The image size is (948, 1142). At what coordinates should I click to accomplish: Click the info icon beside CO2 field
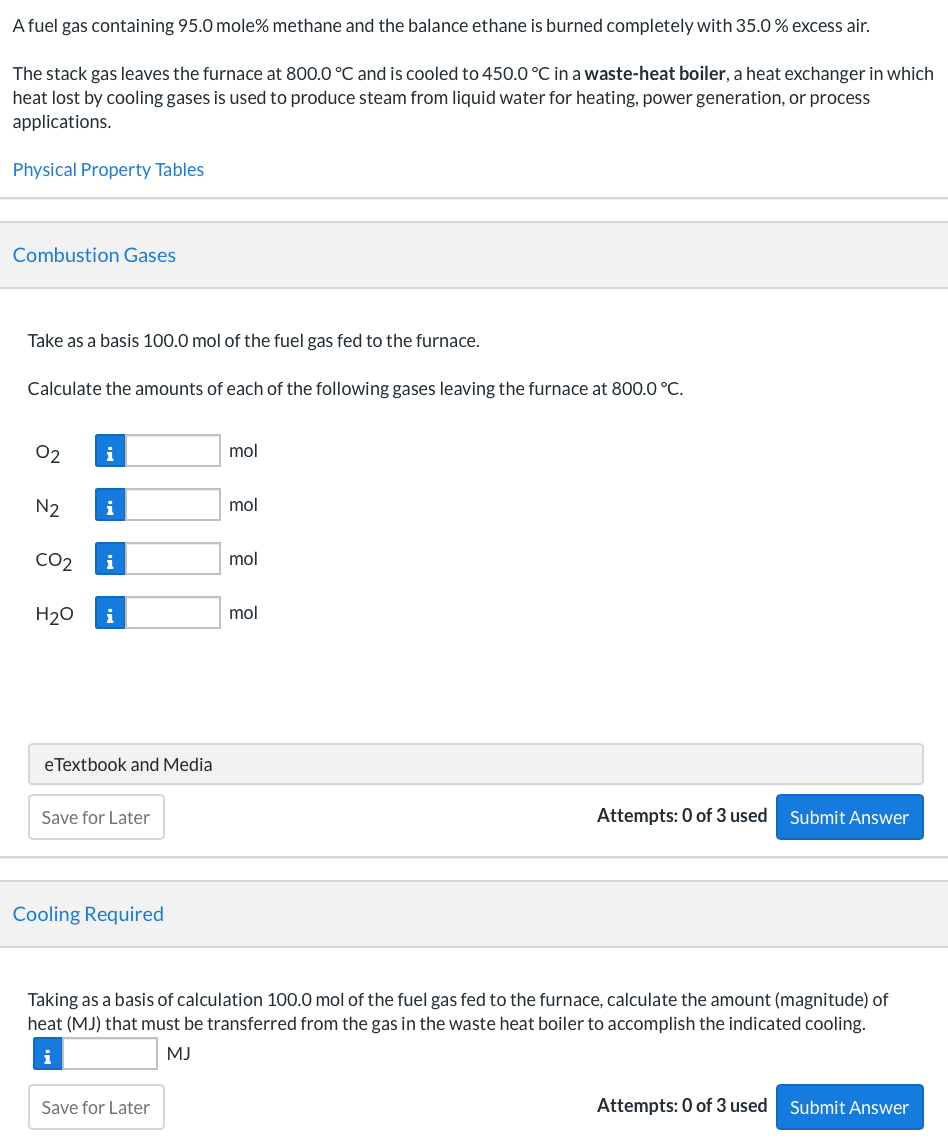110,559
